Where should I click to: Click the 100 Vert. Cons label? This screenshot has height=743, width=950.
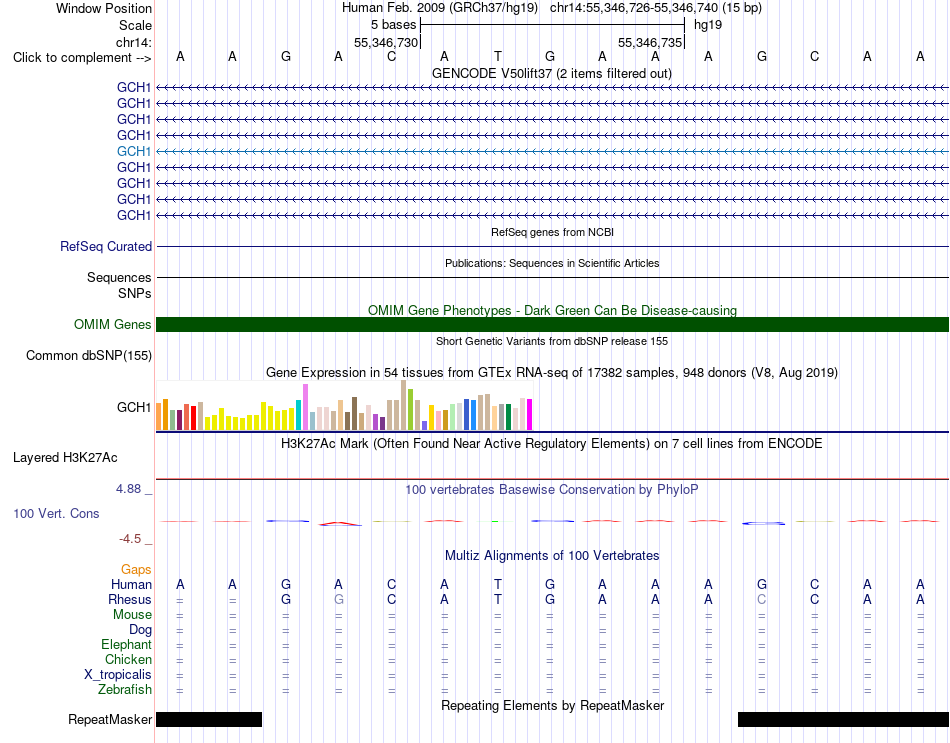tap(56, 513)
